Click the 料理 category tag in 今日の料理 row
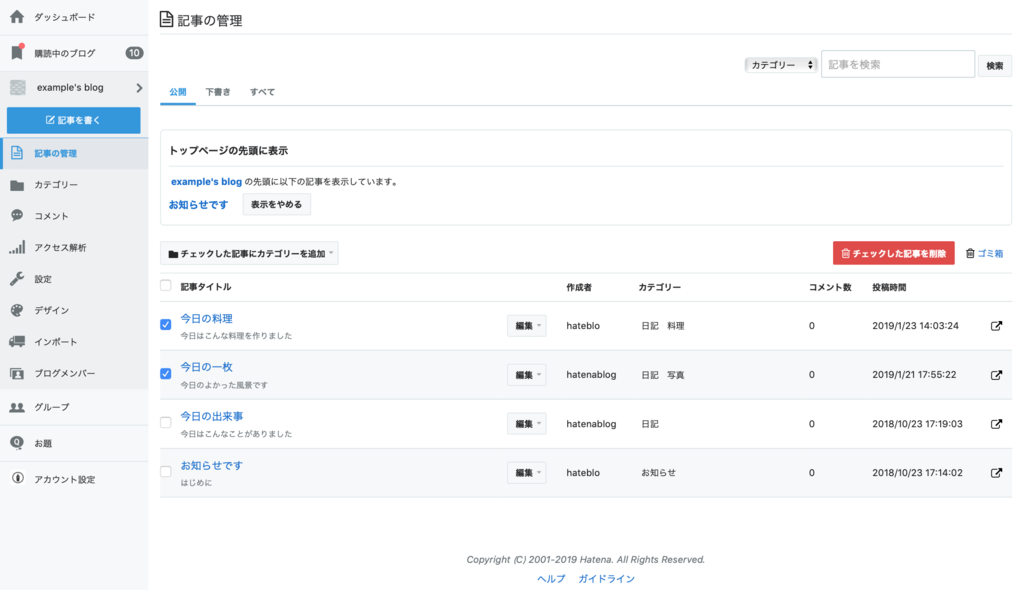The width and height of the screenshot is (1024, 590). 676,326
